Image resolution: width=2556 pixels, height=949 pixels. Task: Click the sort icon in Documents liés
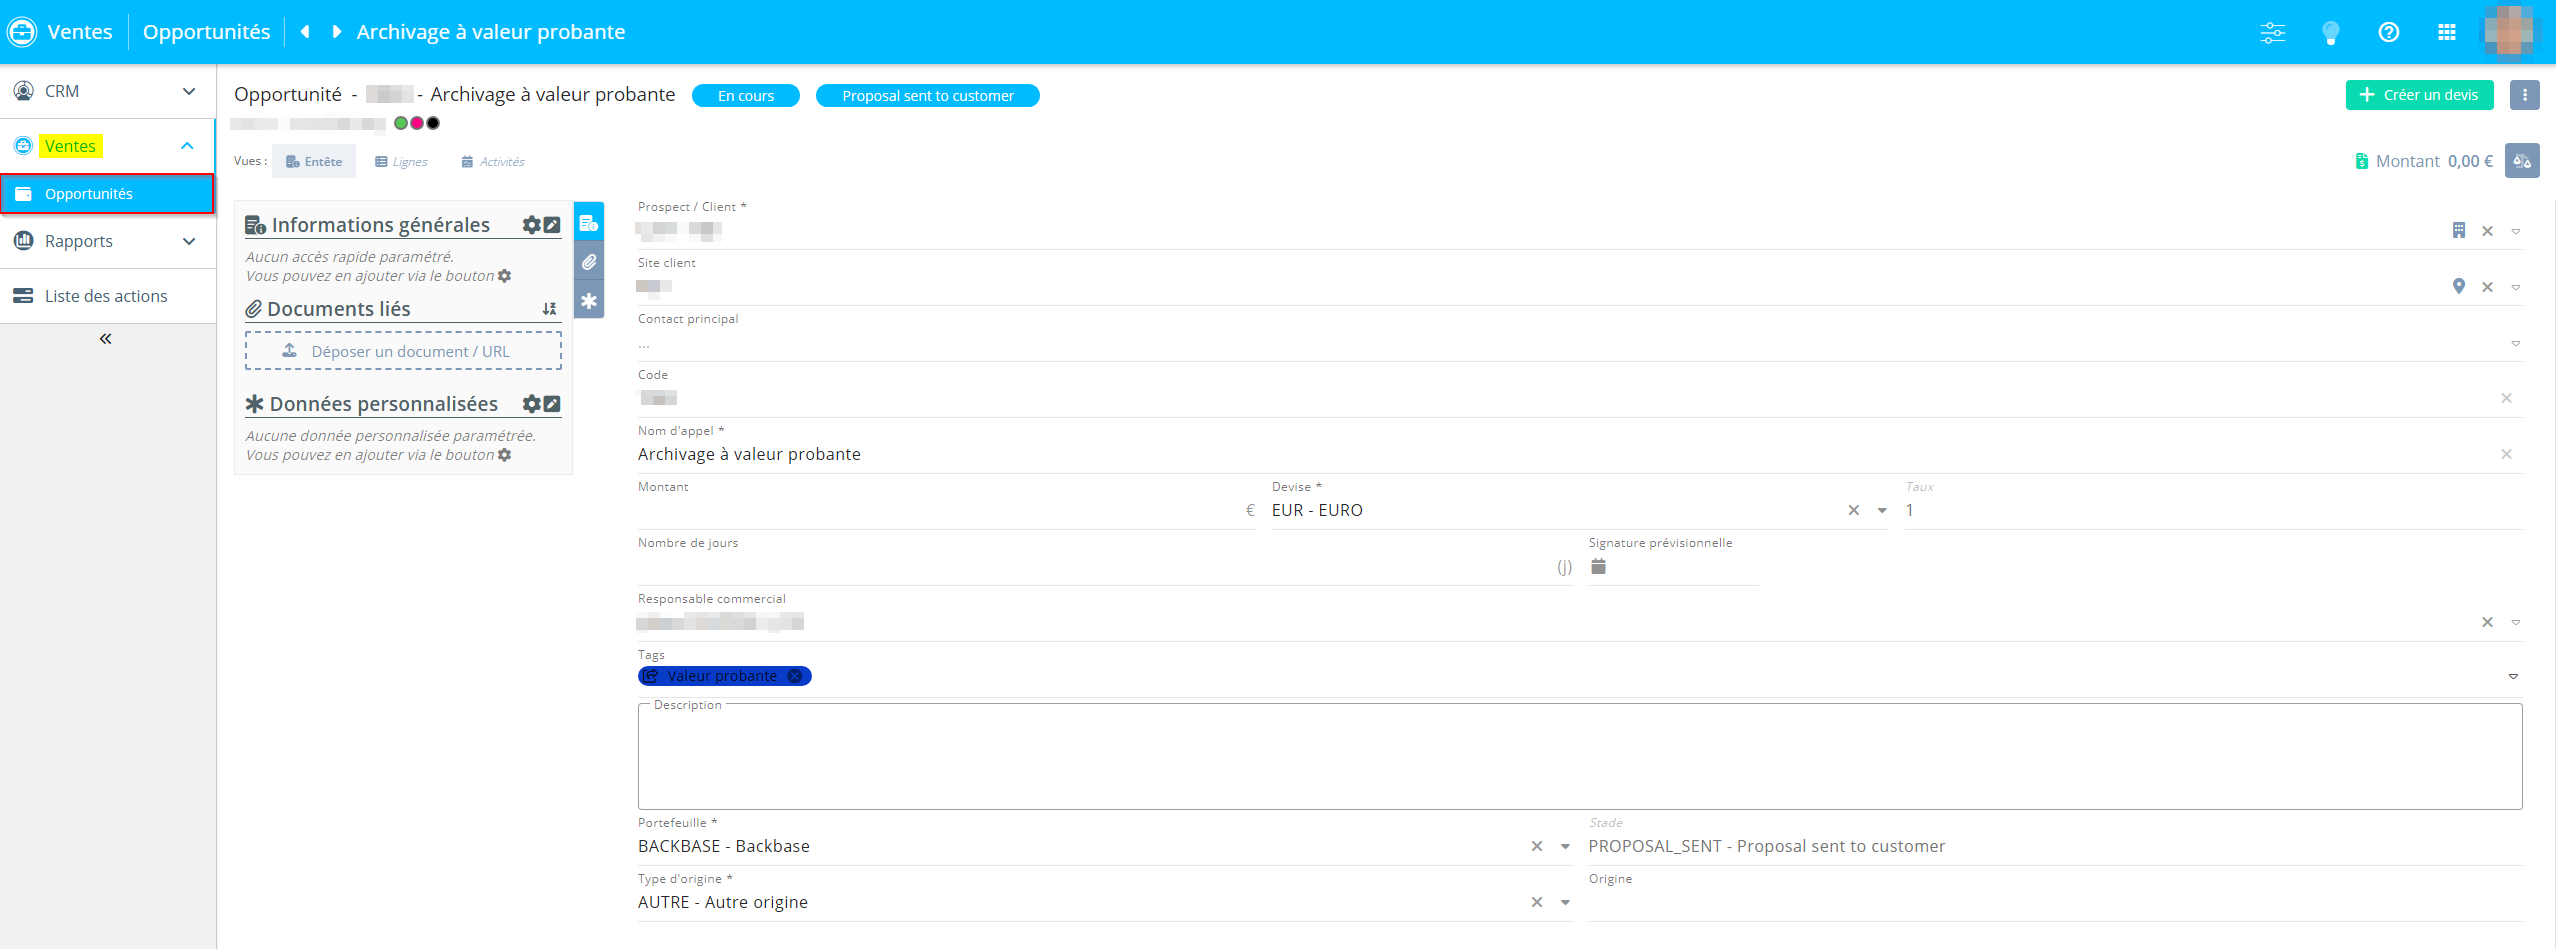click(x=549, y=309)
